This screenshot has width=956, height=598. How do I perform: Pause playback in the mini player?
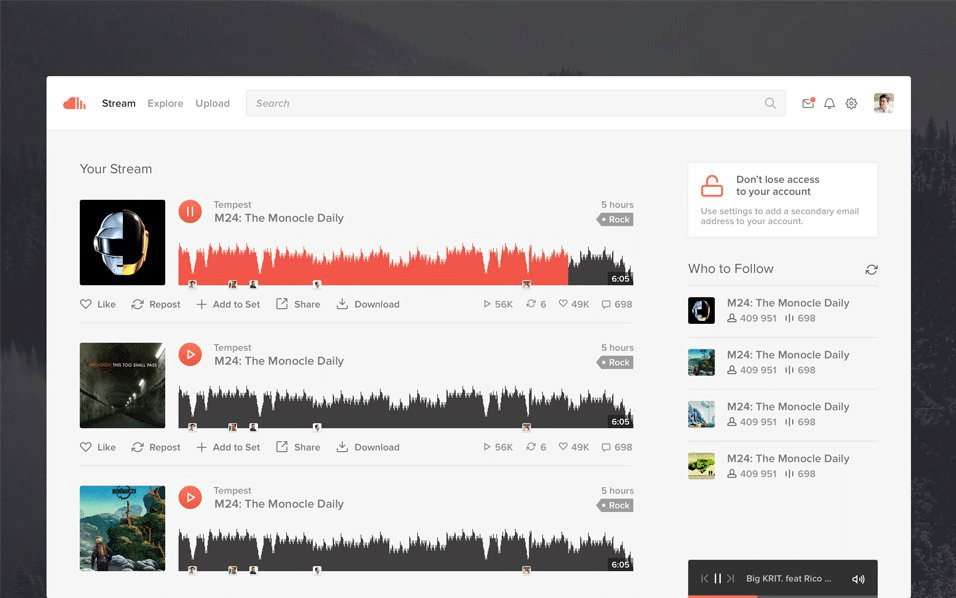click(x=718, y=578)
